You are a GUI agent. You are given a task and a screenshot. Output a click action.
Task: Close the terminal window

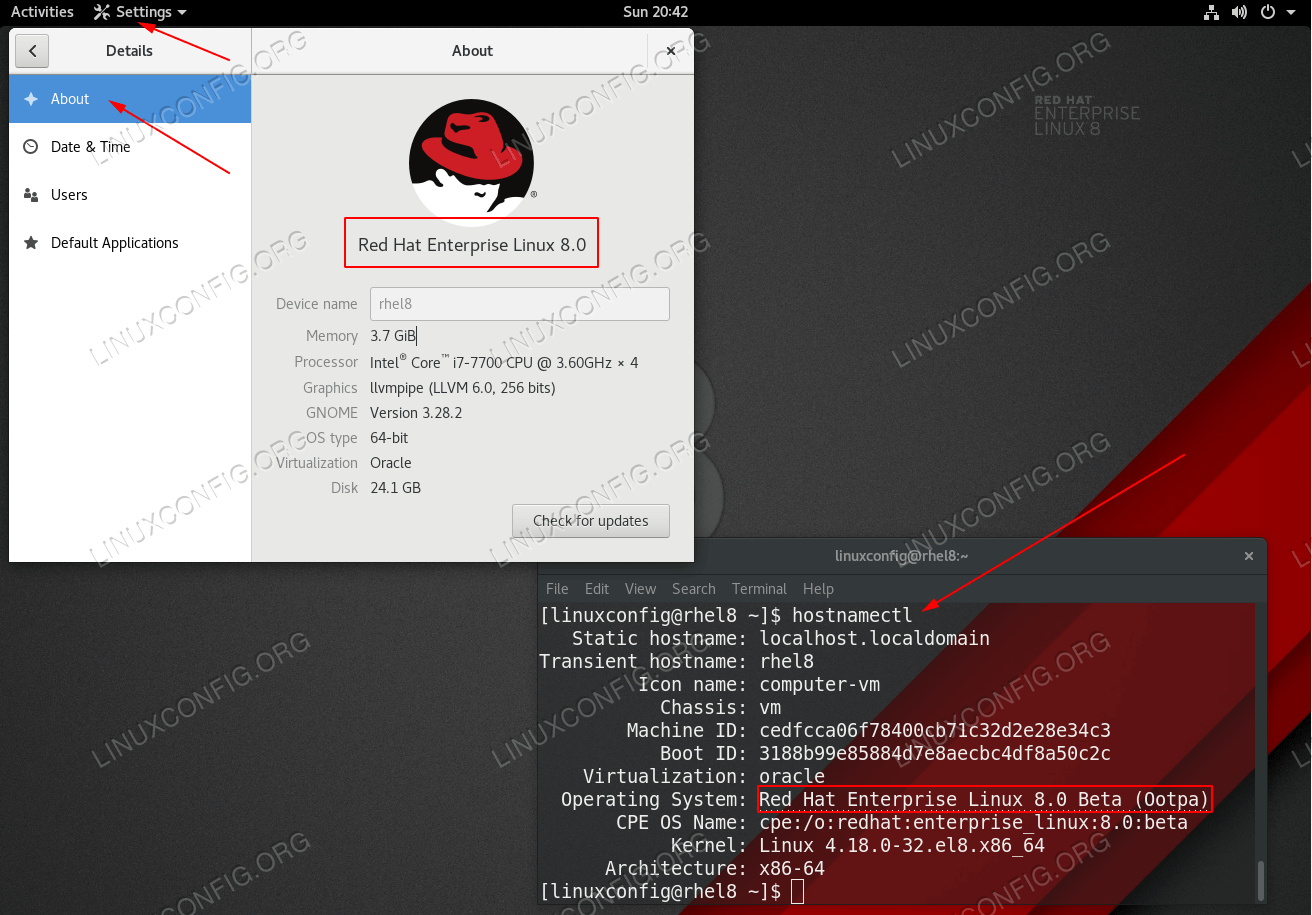[x=1248, y=556]
